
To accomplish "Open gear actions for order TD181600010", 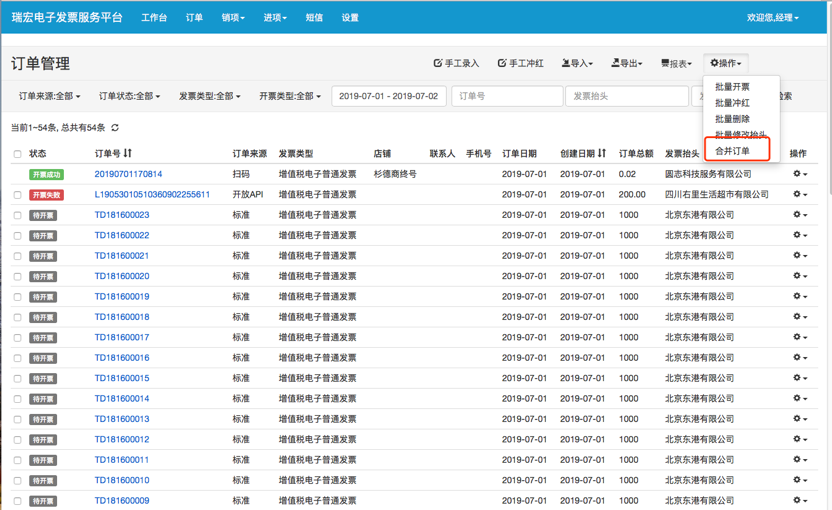I will (800, 480).
